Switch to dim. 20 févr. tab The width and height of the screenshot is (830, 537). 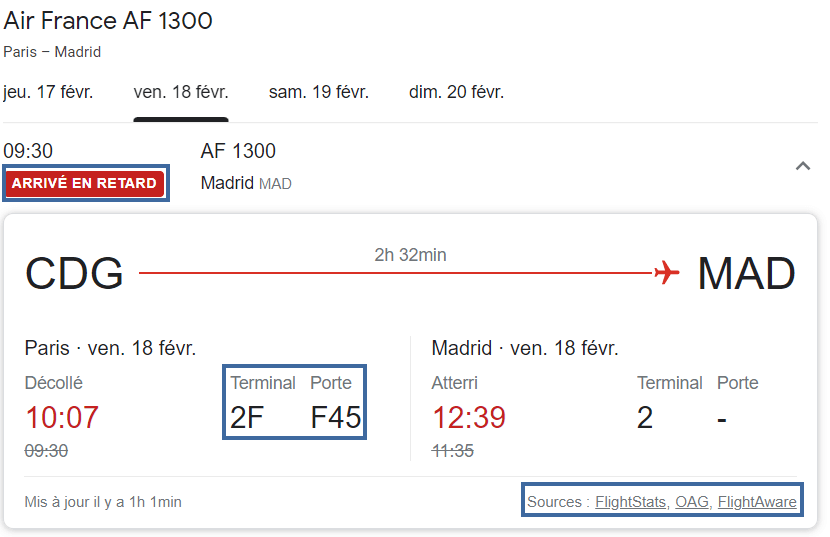456,92
